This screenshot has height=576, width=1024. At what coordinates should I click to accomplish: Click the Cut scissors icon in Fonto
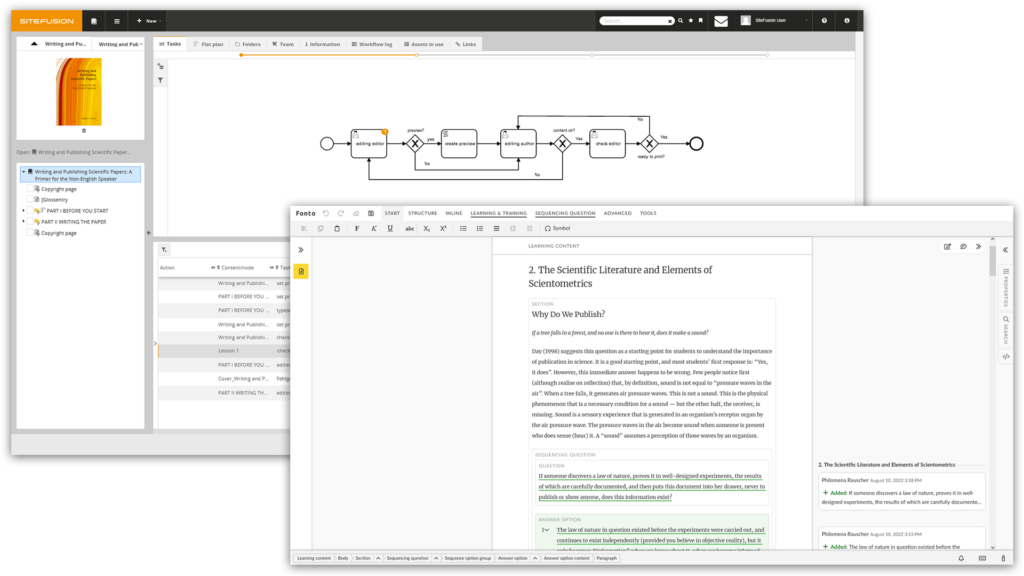click(x=304, y=229)
